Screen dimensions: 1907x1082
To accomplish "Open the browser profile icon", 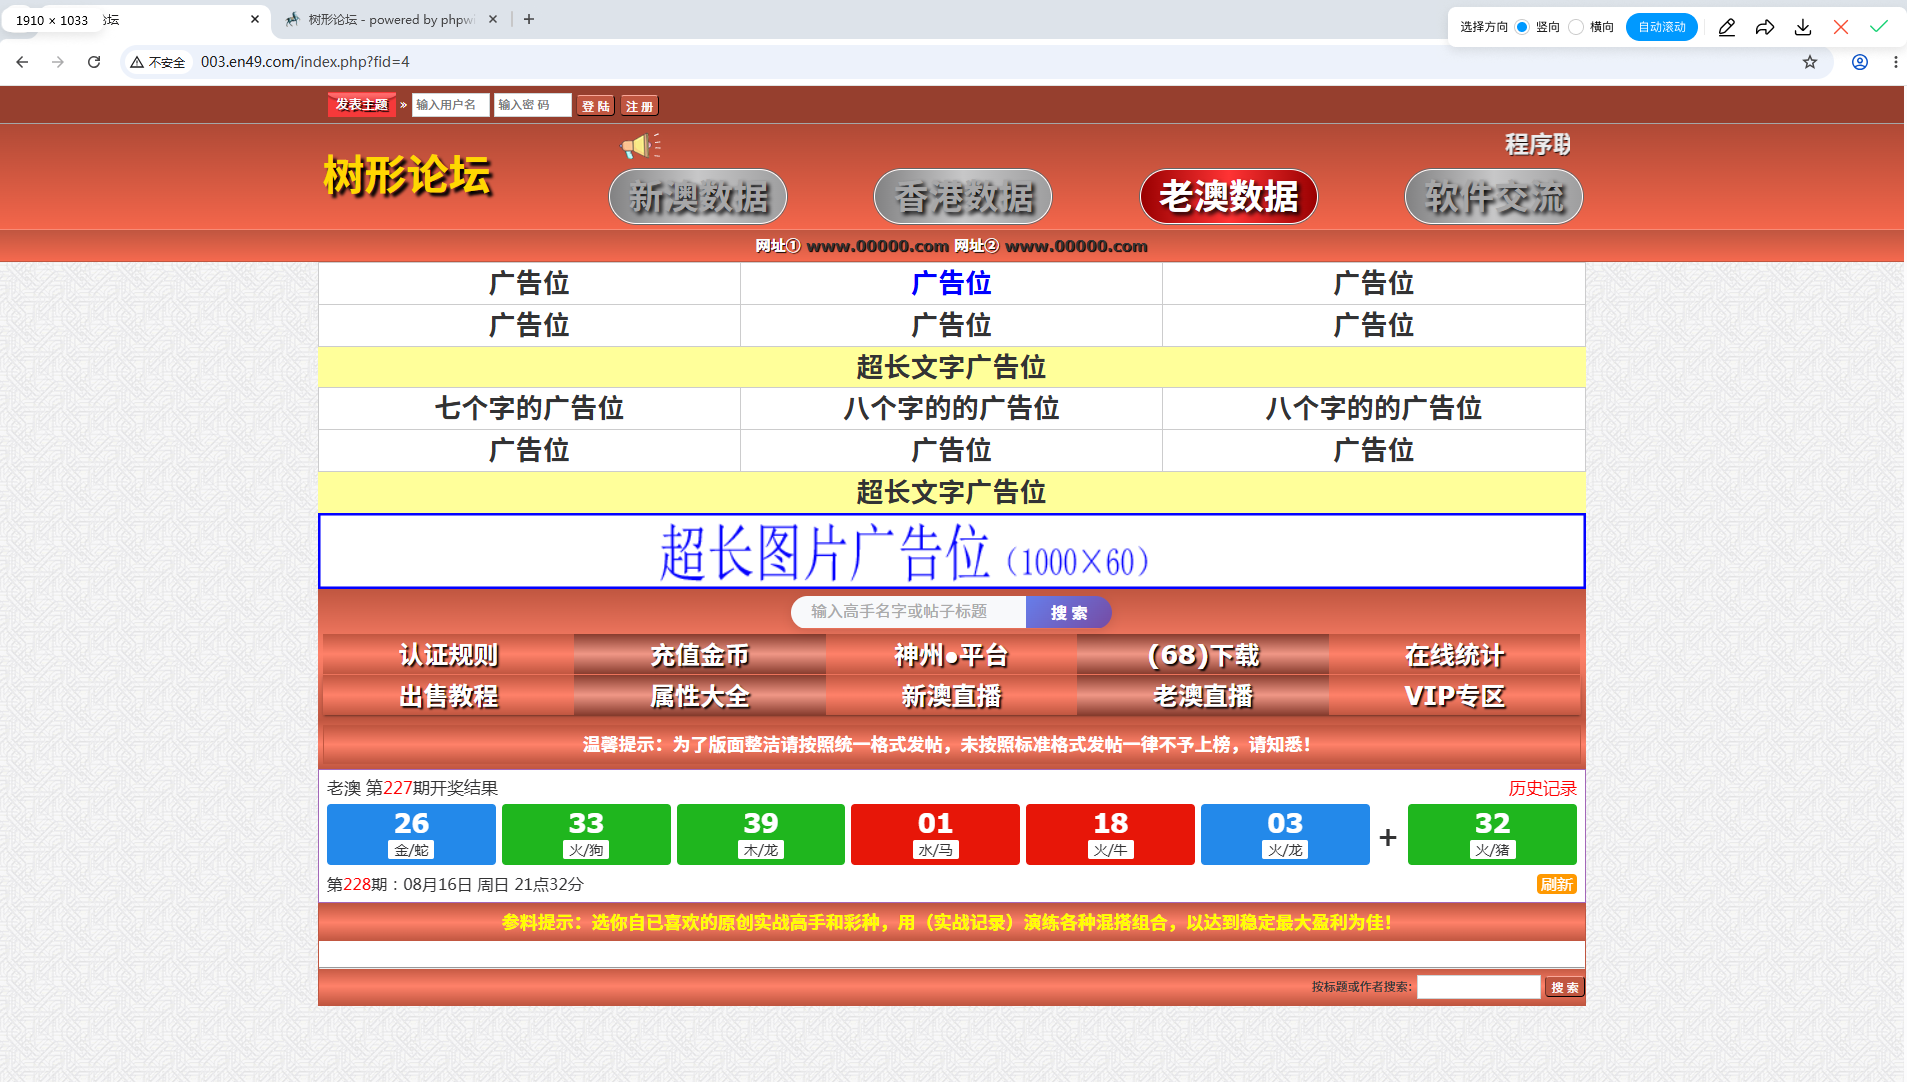I will point(1860,62).
